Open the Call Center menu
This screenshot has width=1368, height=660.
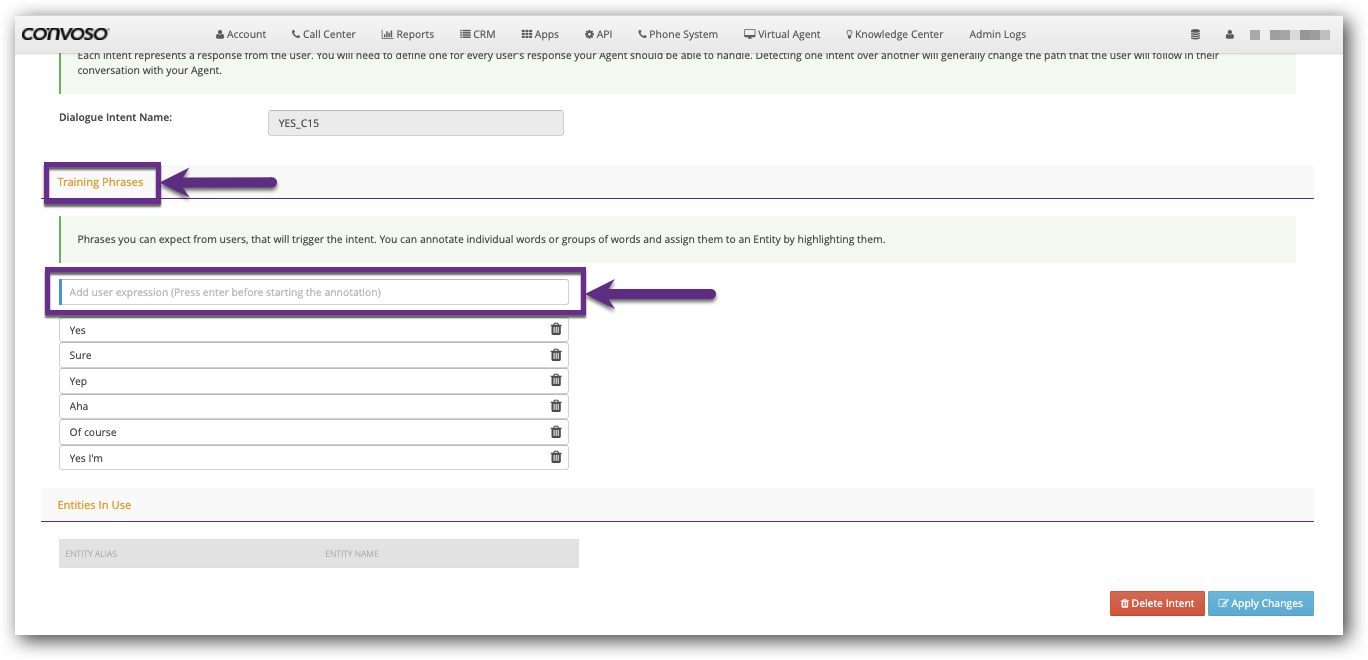pos(323,34)
